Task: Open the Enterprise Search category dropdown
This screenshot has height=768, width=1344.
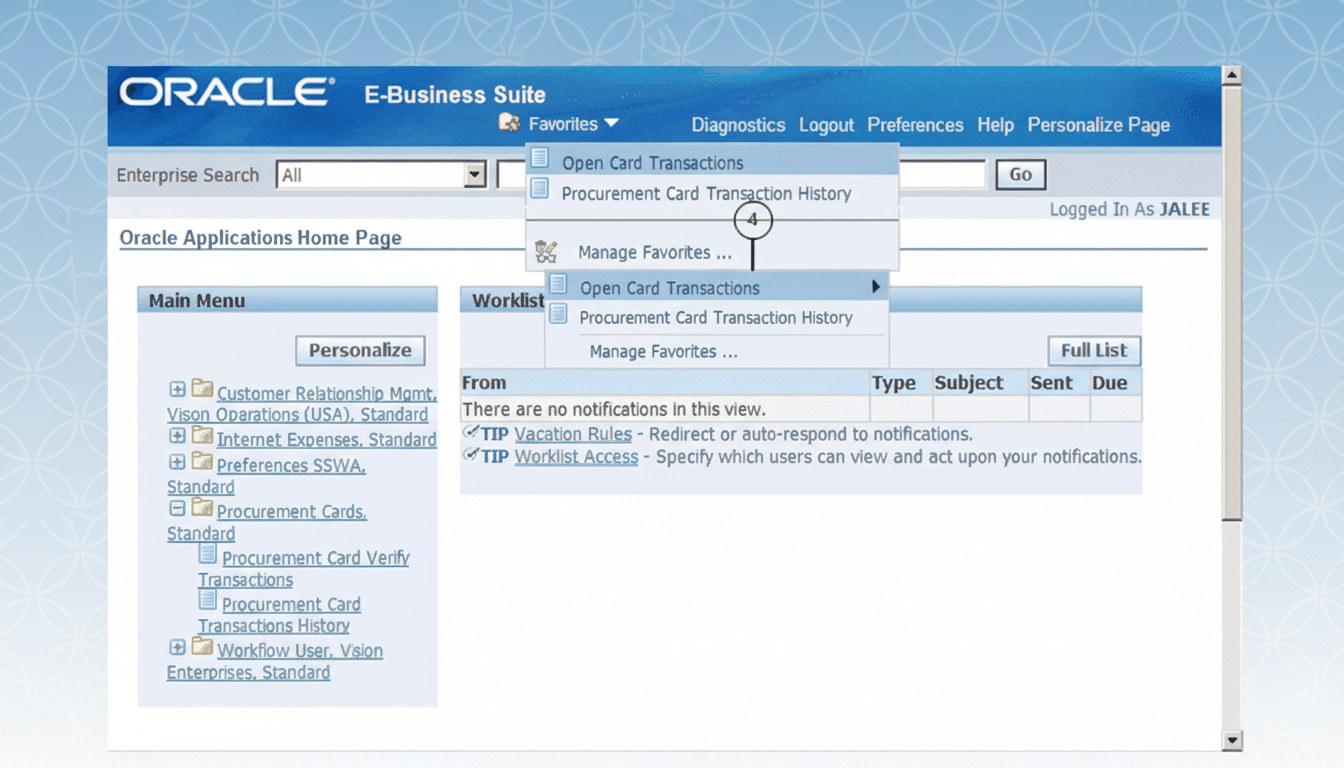Action: pyautogui.click(x=475, y=174)
